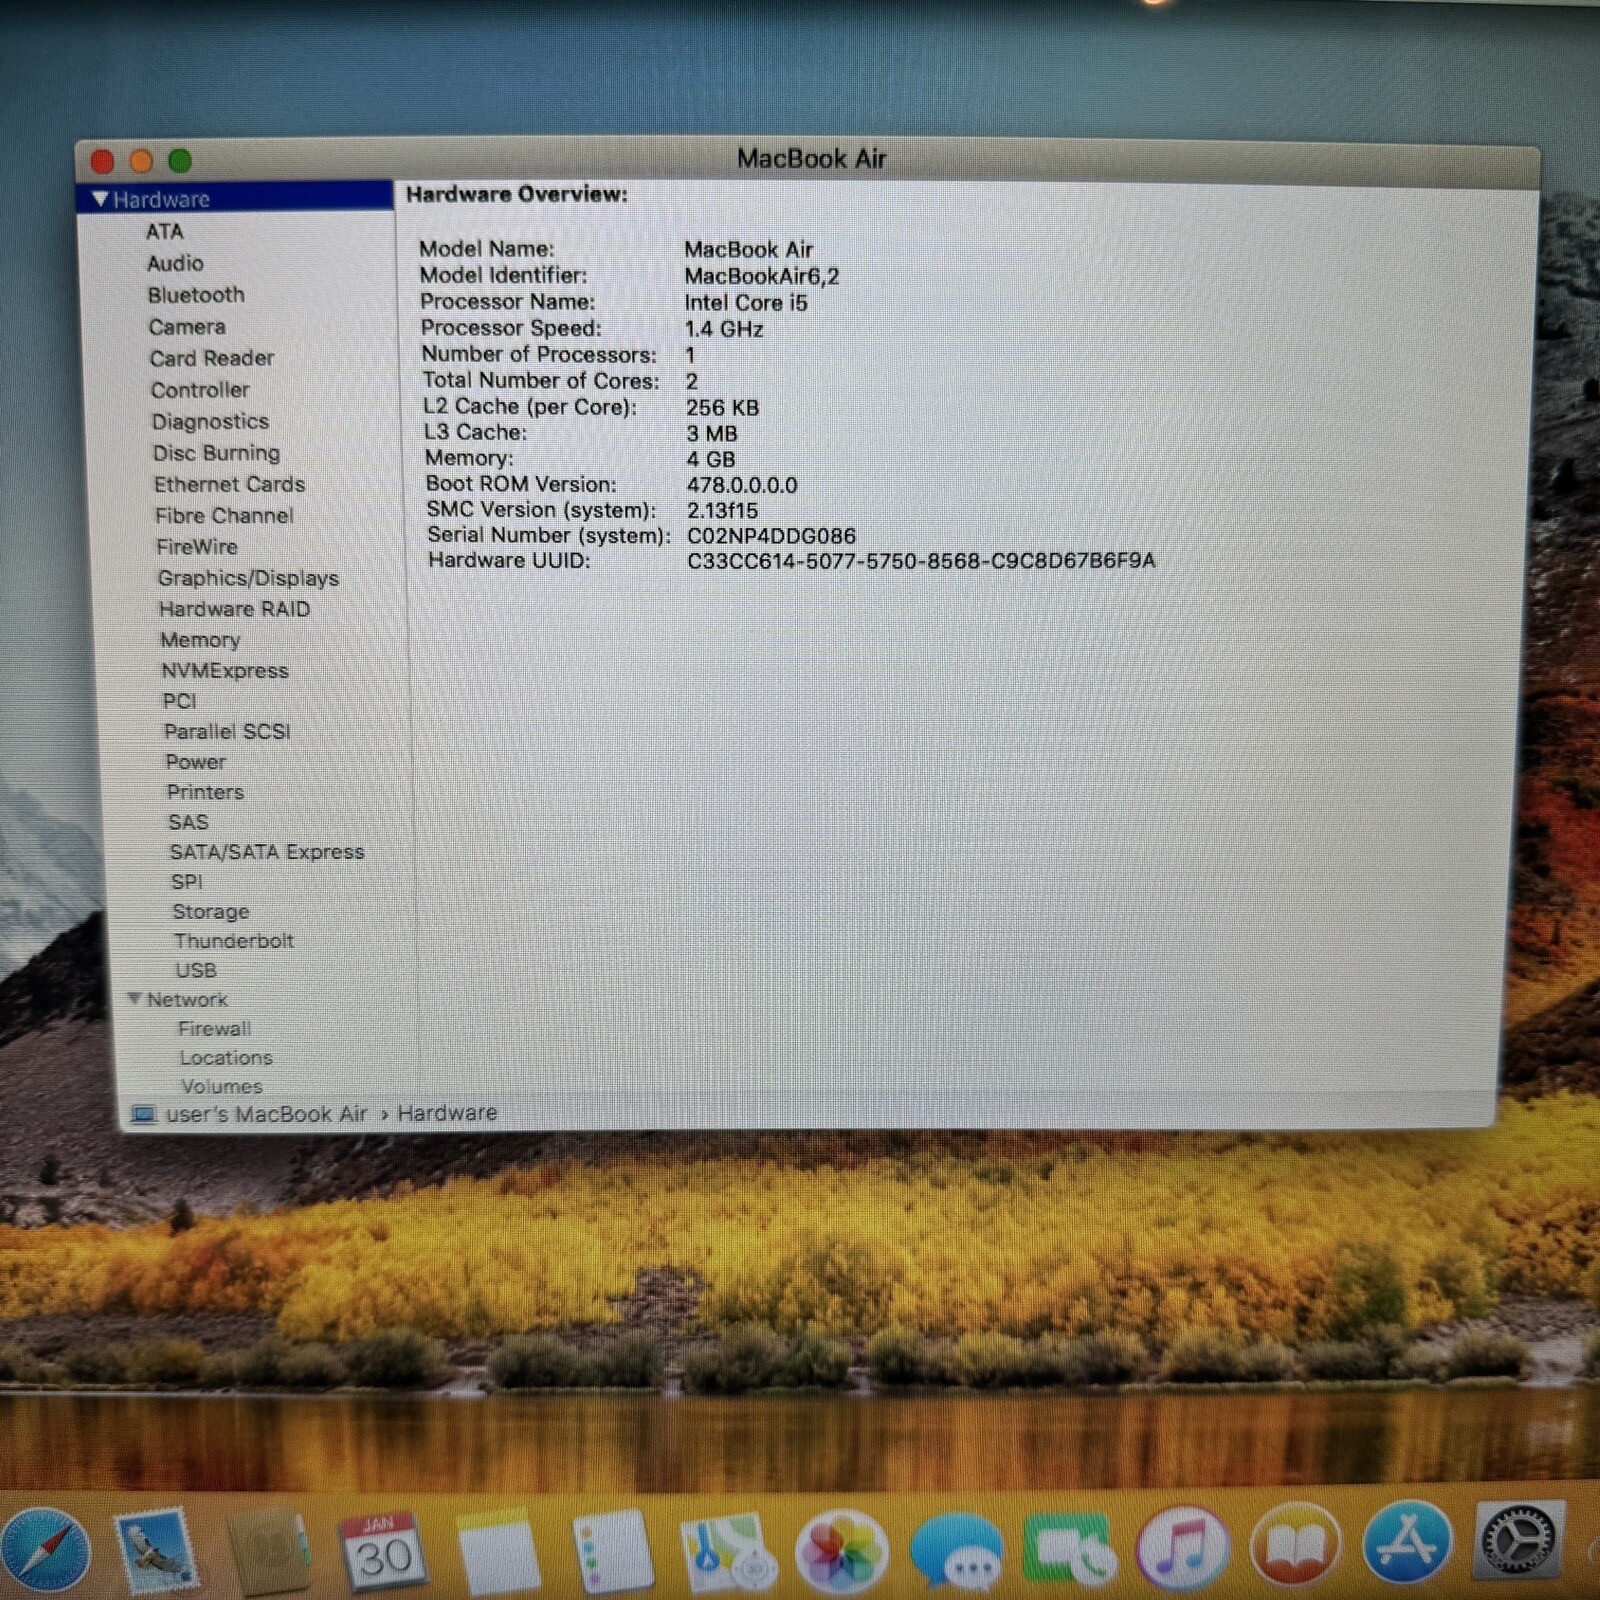The image size is (1600, 1600).
Task: Open Bluetooth hardware information
Action: pyautogui.click(x=196, y=295)
